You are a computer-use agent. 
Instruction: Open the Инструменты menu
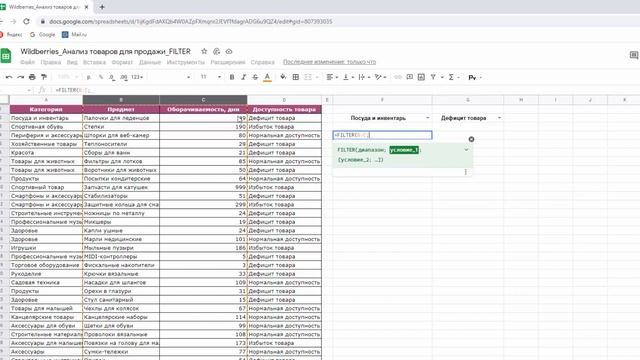186,62
